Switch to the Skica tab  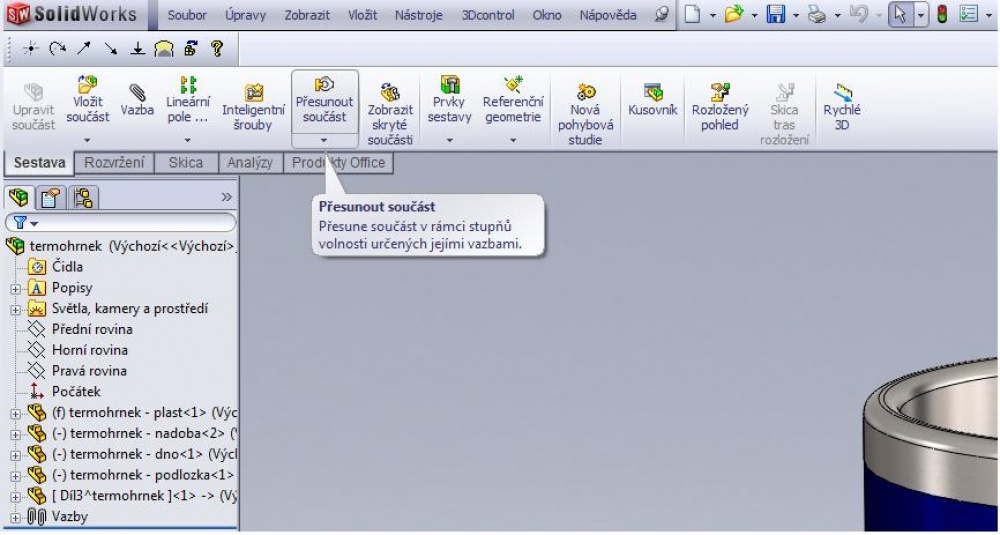(186, 163)
